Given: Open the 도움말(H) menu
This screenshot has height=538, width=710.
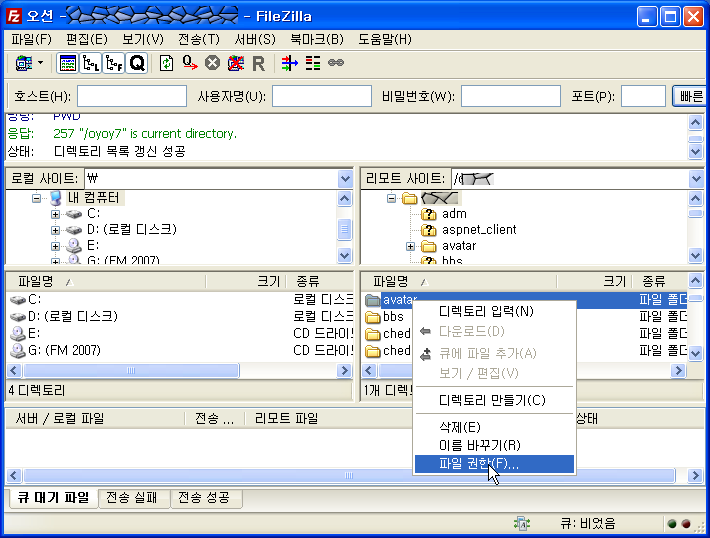Looking at the screenshot, I should pos(385,40).
